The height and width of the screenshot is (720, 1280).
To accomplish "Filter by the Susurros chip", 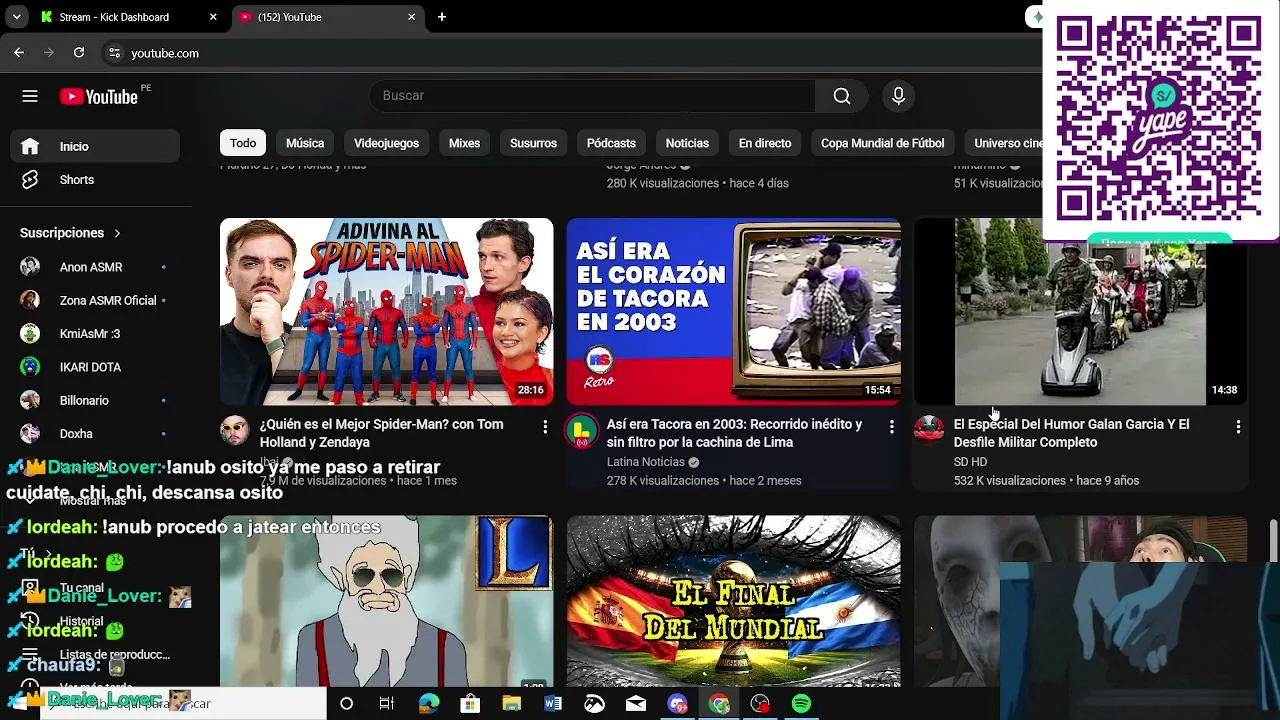I will coord(533,143).
